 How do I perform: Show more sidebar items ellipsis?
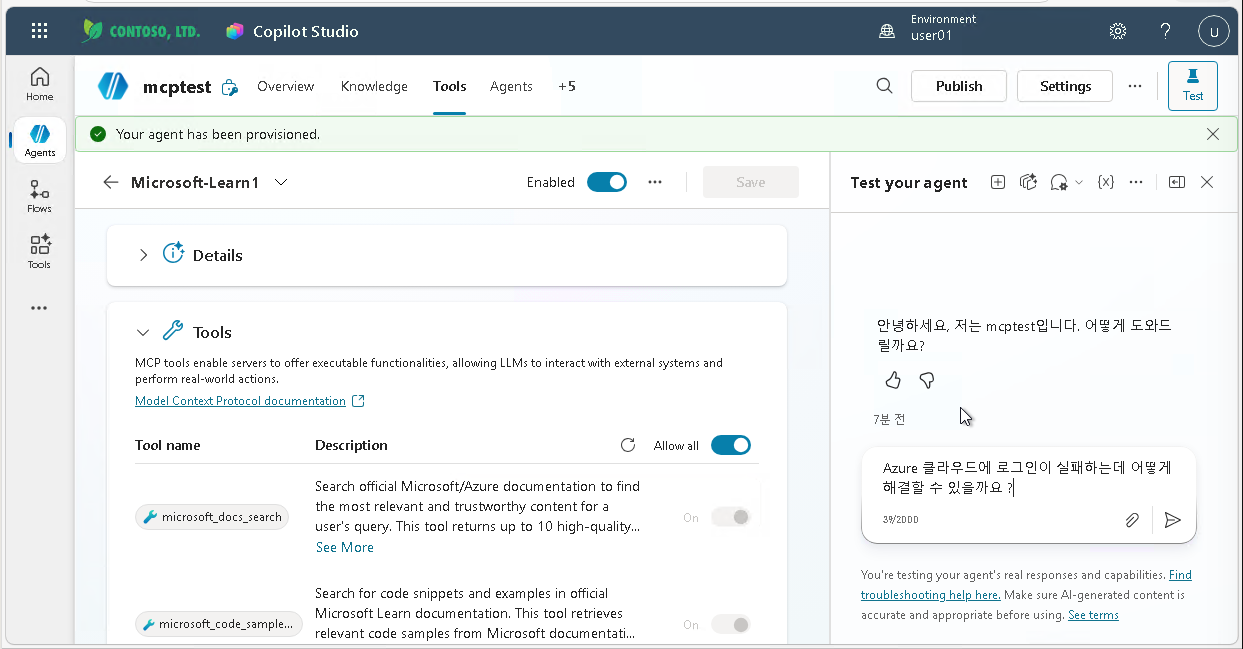pyautogui.click(x=39, y=308)
